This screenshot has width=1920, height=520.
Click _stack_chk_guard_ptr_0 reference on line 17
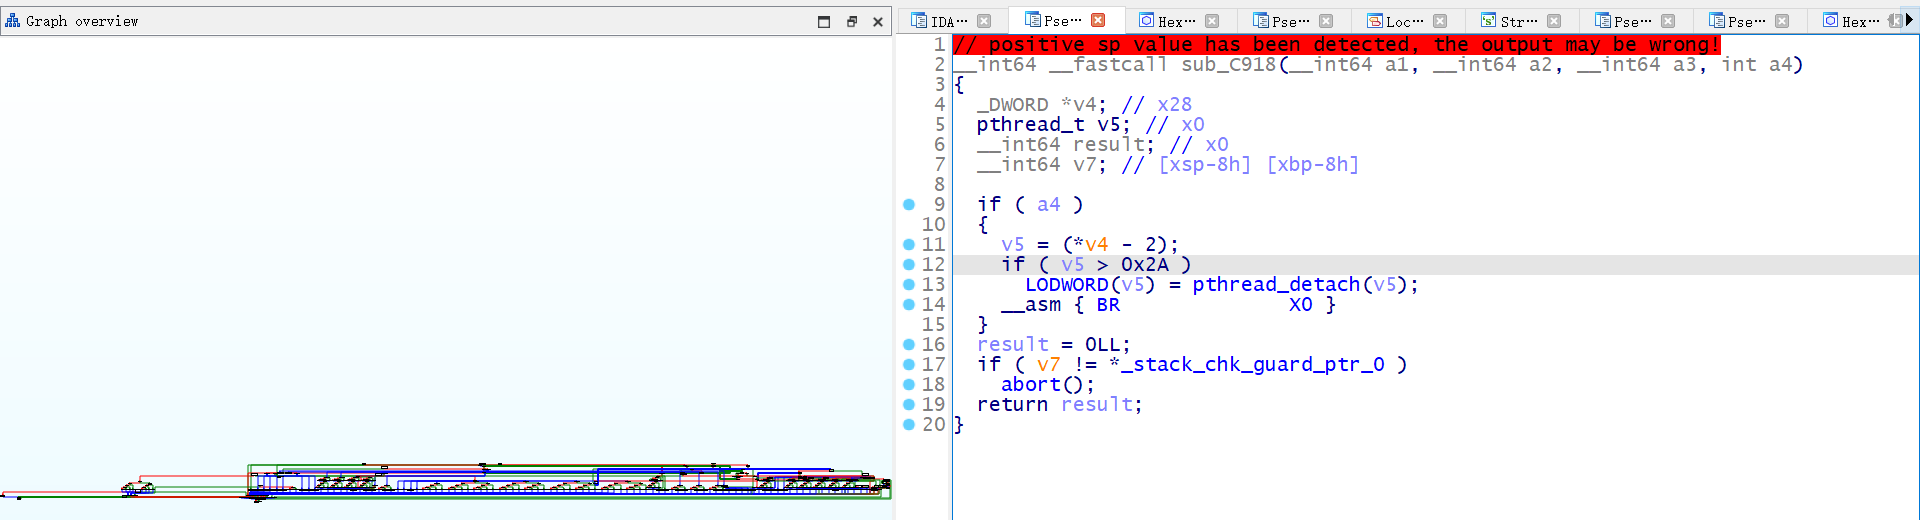(1252, 365)
